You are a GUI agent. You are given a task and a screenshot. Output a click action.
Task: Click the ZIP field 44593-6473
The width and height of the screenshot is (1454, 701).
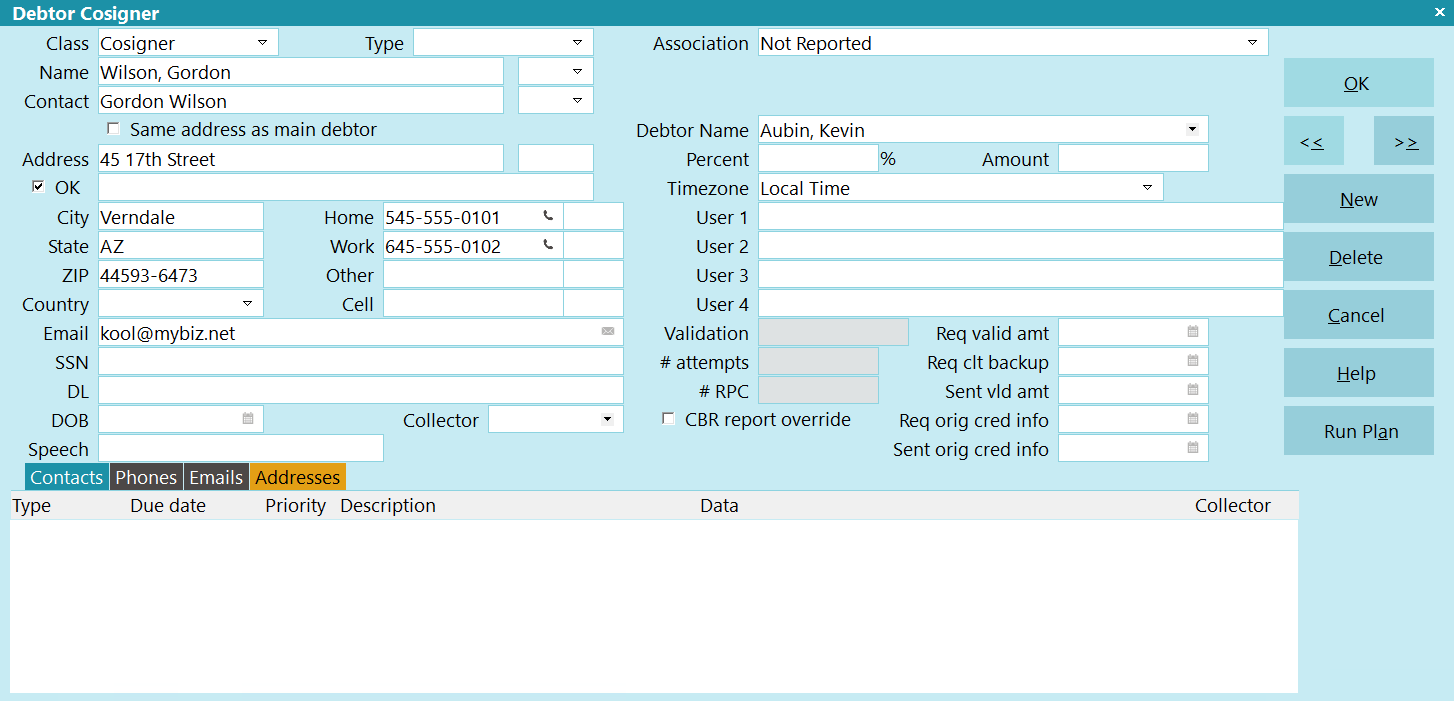pyautogui.click(x=181, y=275)
